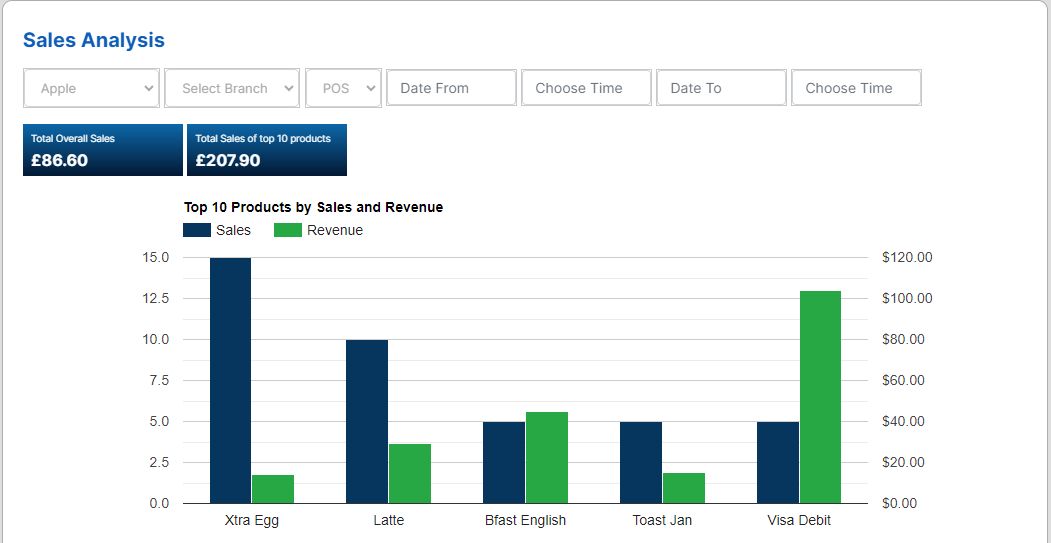Viewport: 1051px width, 543px height.
Task: Click the first Choose Time field
Action: point(586,88)
